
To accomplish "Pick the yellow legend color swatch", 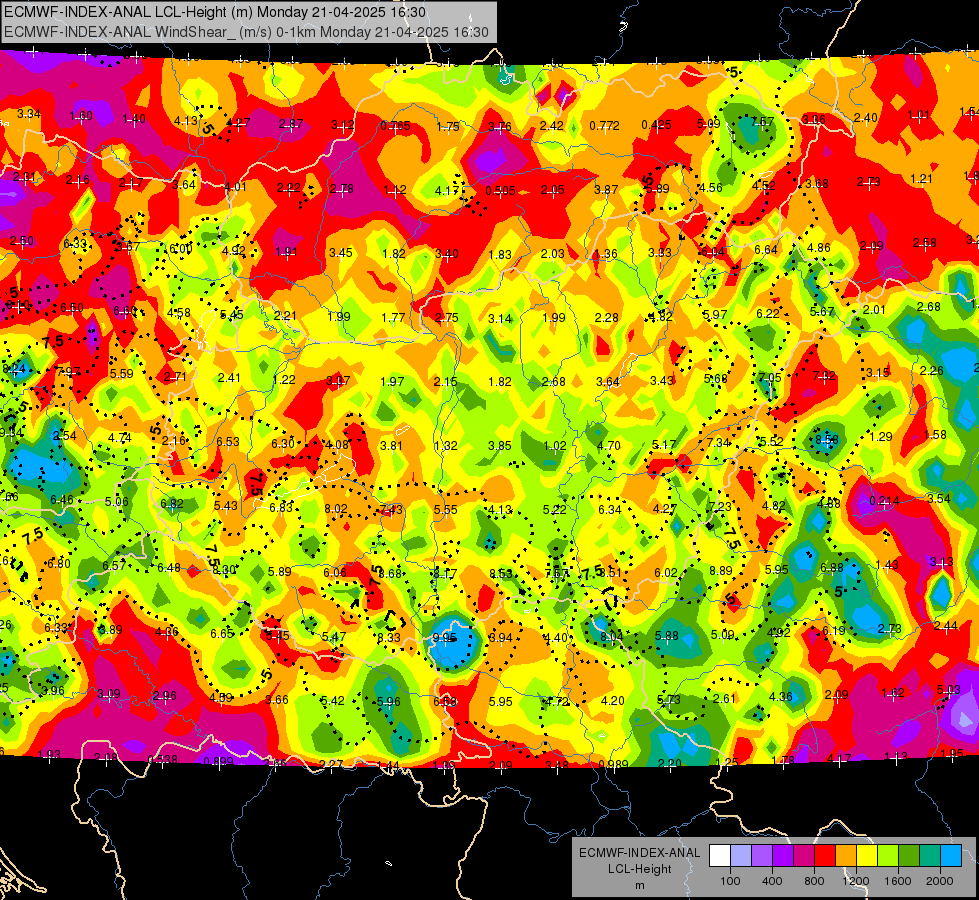I will [x=867, y=855].
